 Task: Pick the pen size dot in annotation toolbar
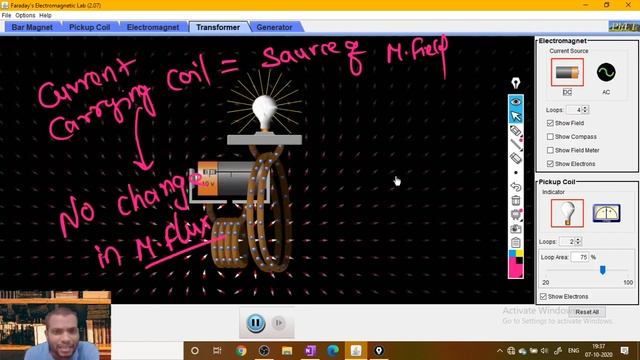(x=516, y=173)
